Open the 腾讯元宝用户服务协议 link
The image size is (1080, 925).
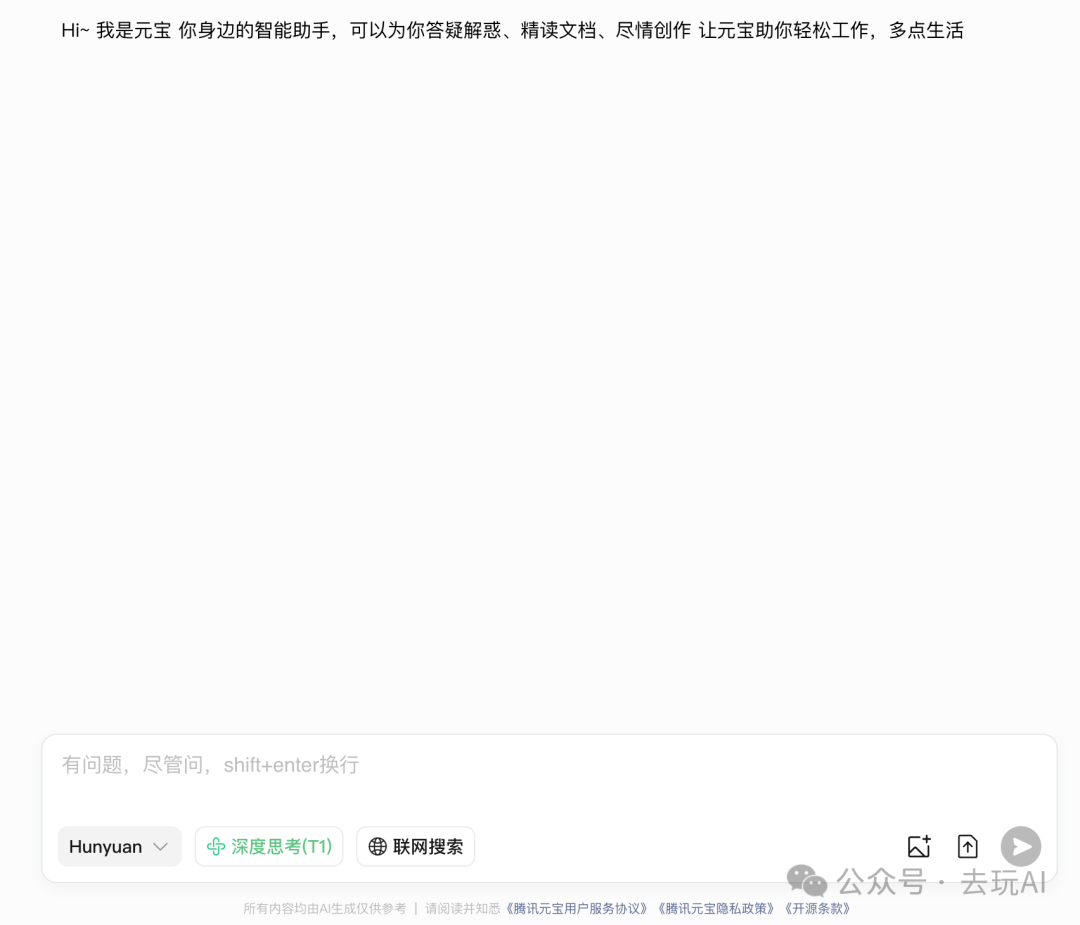575,908
